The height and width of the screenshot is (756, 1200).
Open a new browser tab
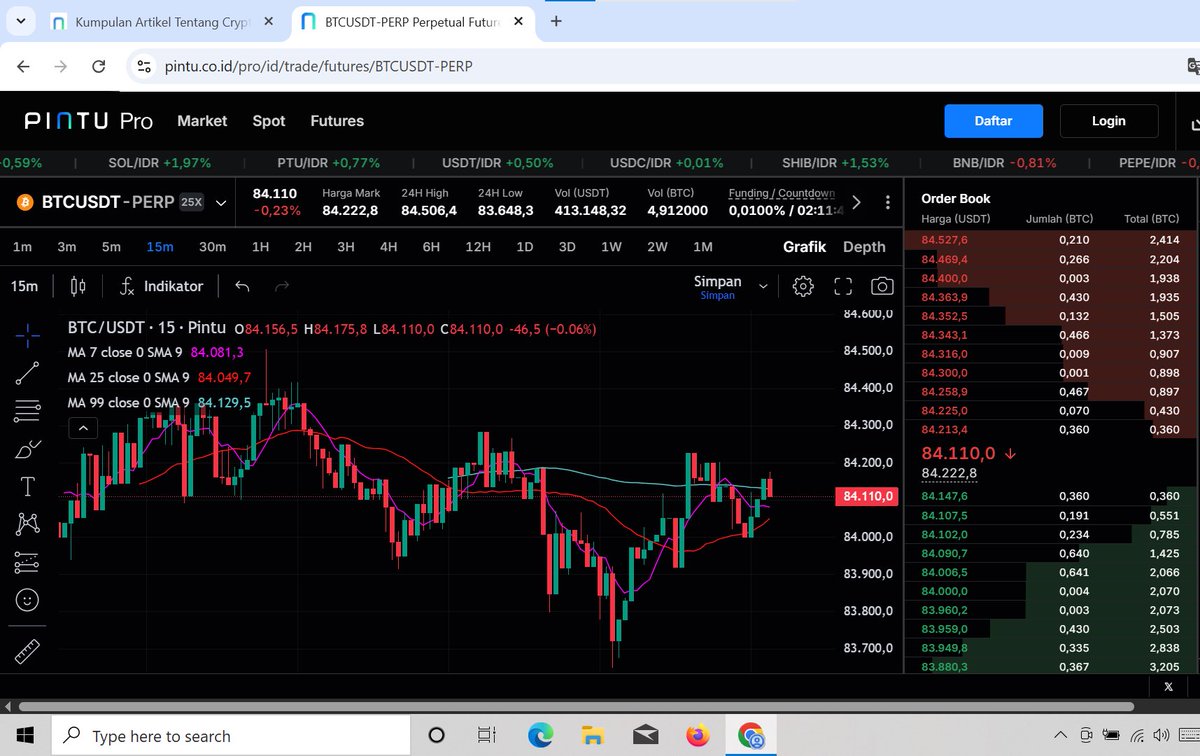pos(556,21)
